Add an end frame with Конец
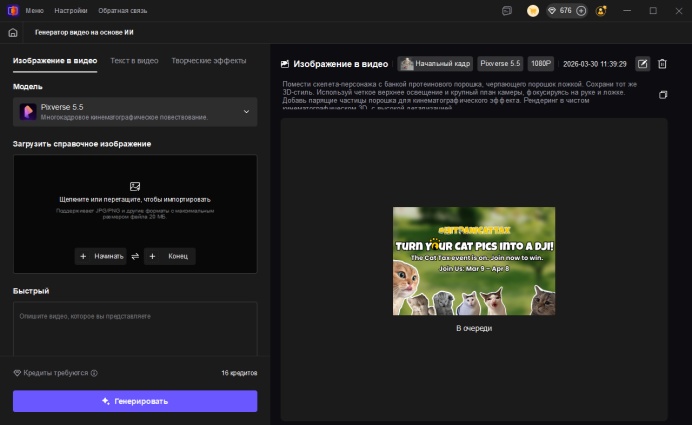Screen dimensions: 692x425 coord(169,256)
